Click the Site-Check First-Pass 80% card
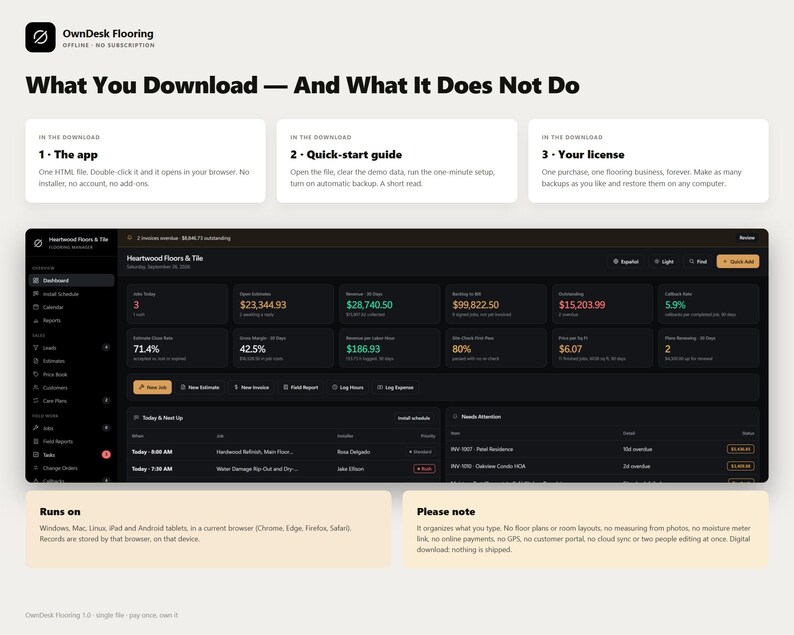 (496, 348)
